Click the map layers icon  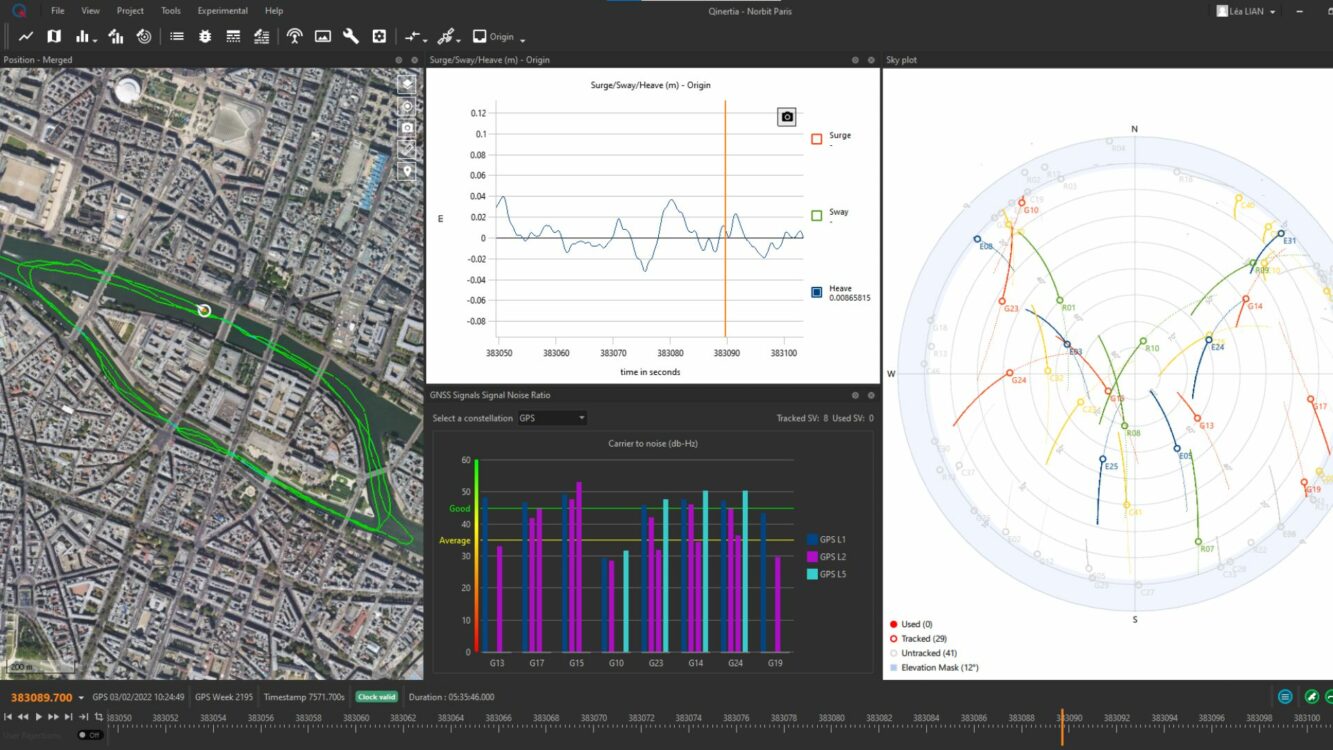point(407,84)
